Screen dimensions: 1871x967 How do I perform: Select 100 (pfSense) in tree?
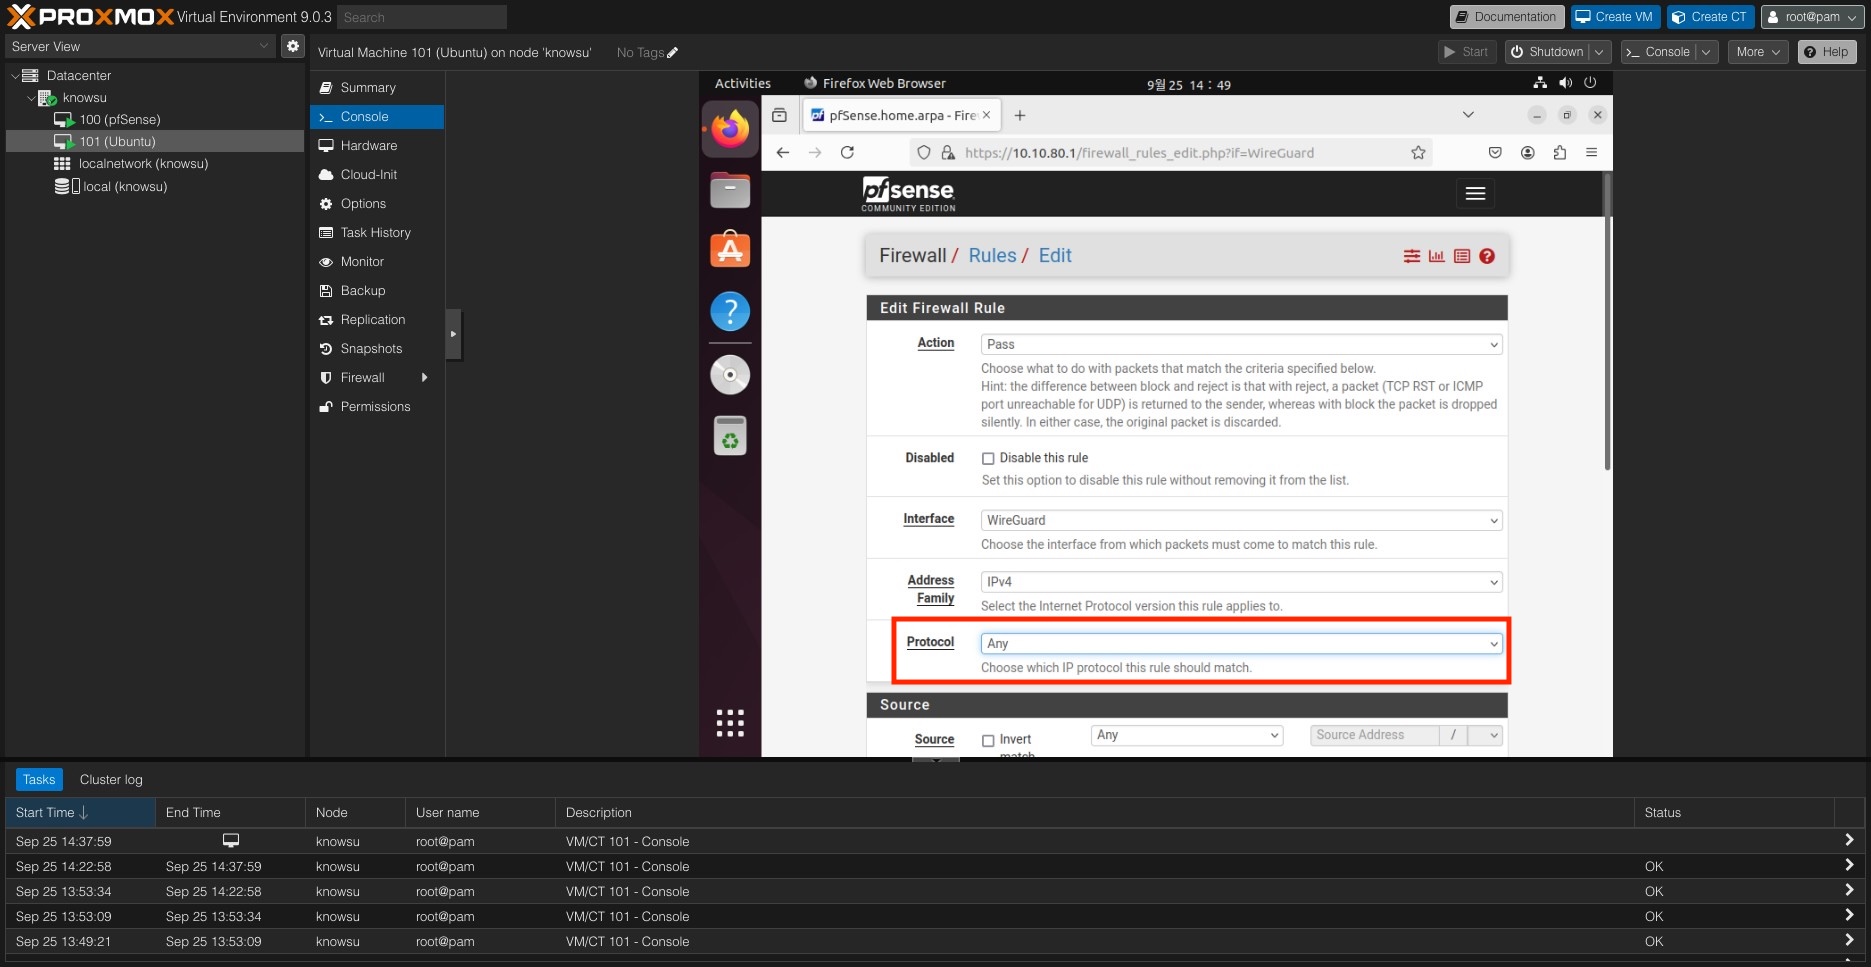pos(120,120)
